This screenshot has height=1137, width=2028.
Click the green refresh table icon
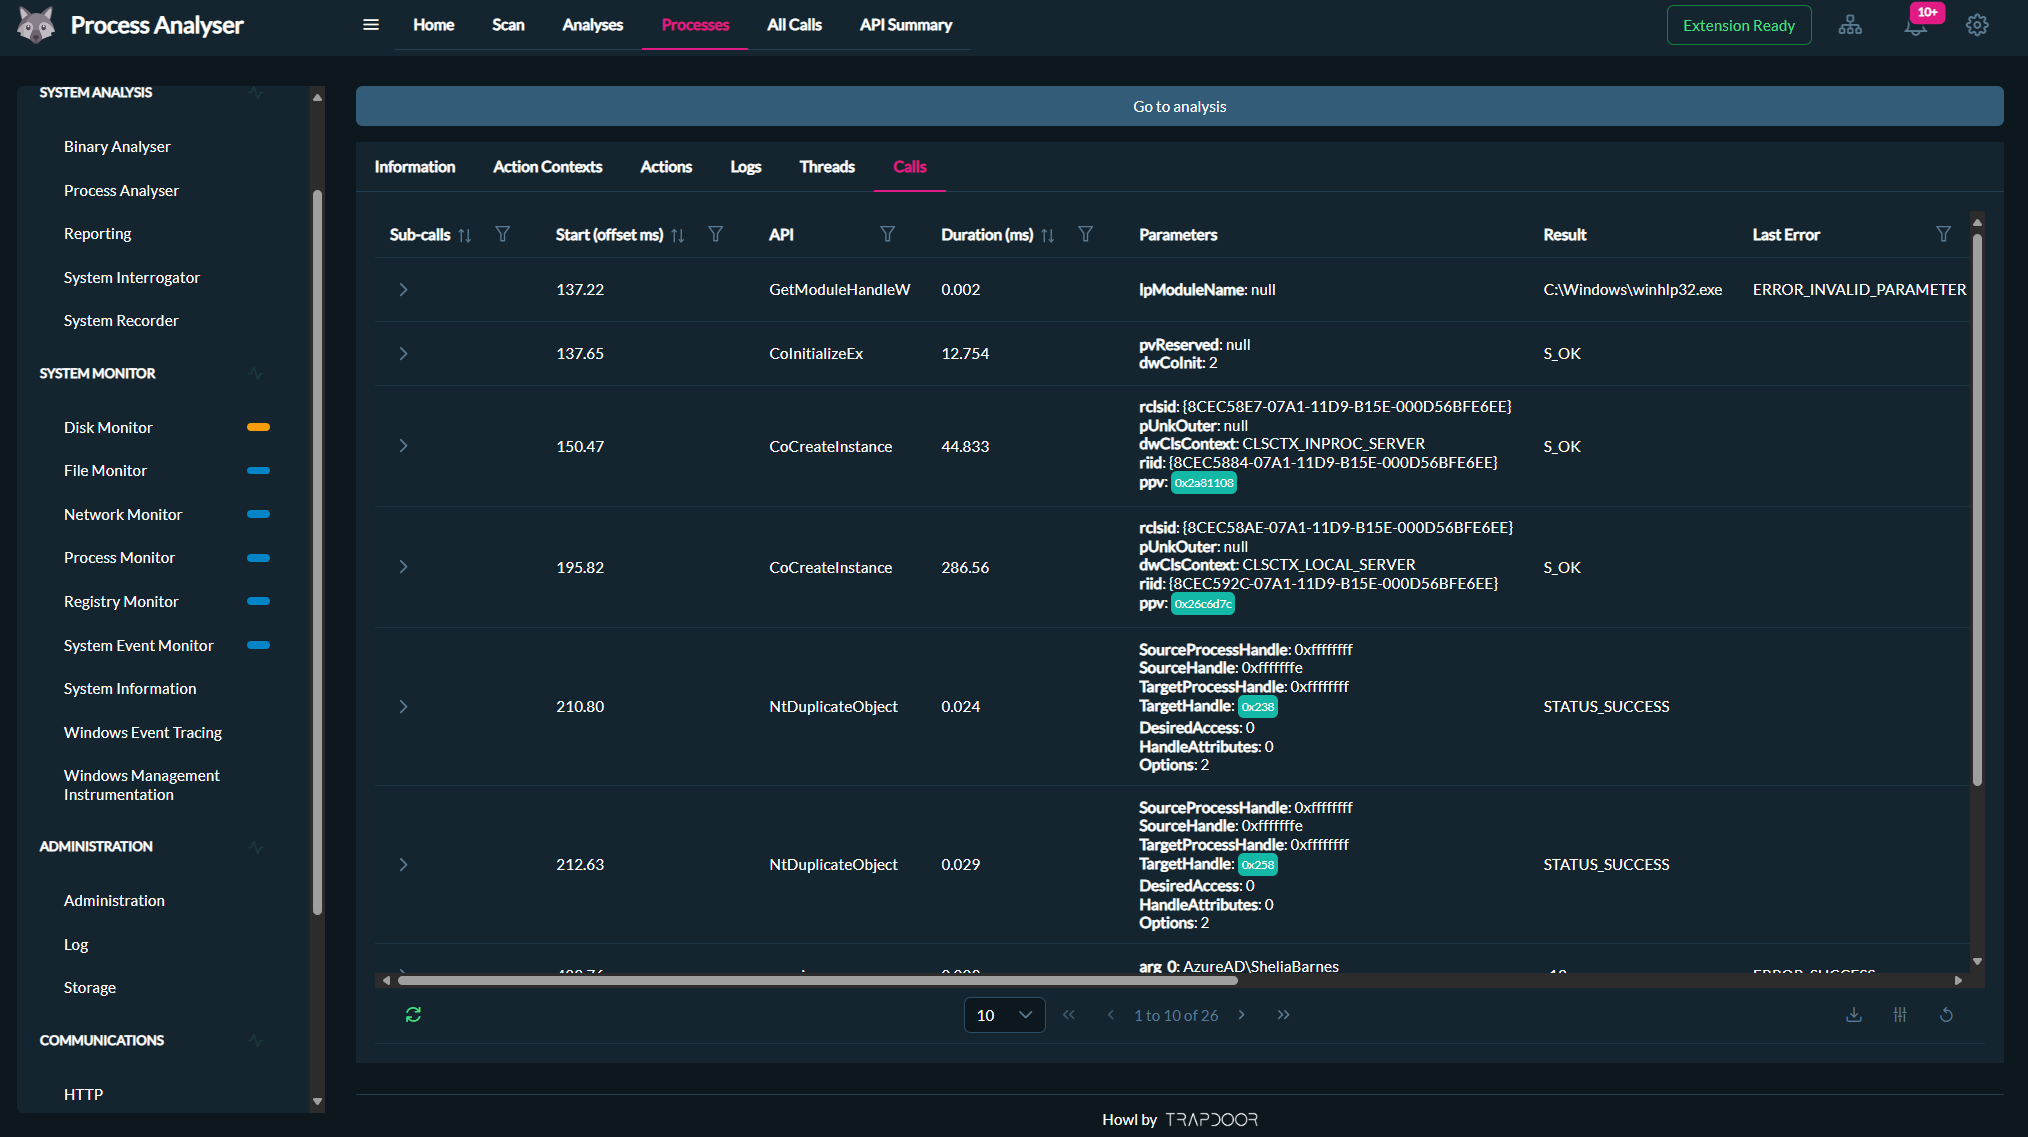(x=413, y=1015)
